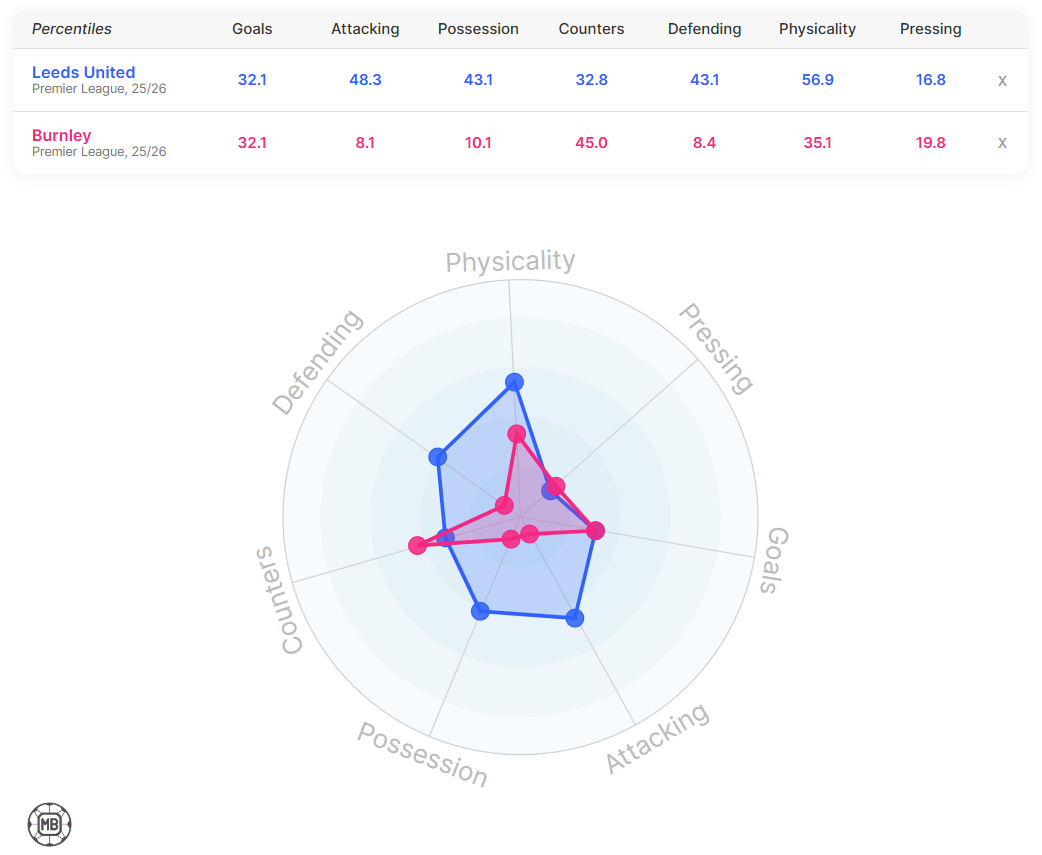Open the Leeds United team link
The width and height of the screenshot is (1042, 855).
click(x=83, y=72)
